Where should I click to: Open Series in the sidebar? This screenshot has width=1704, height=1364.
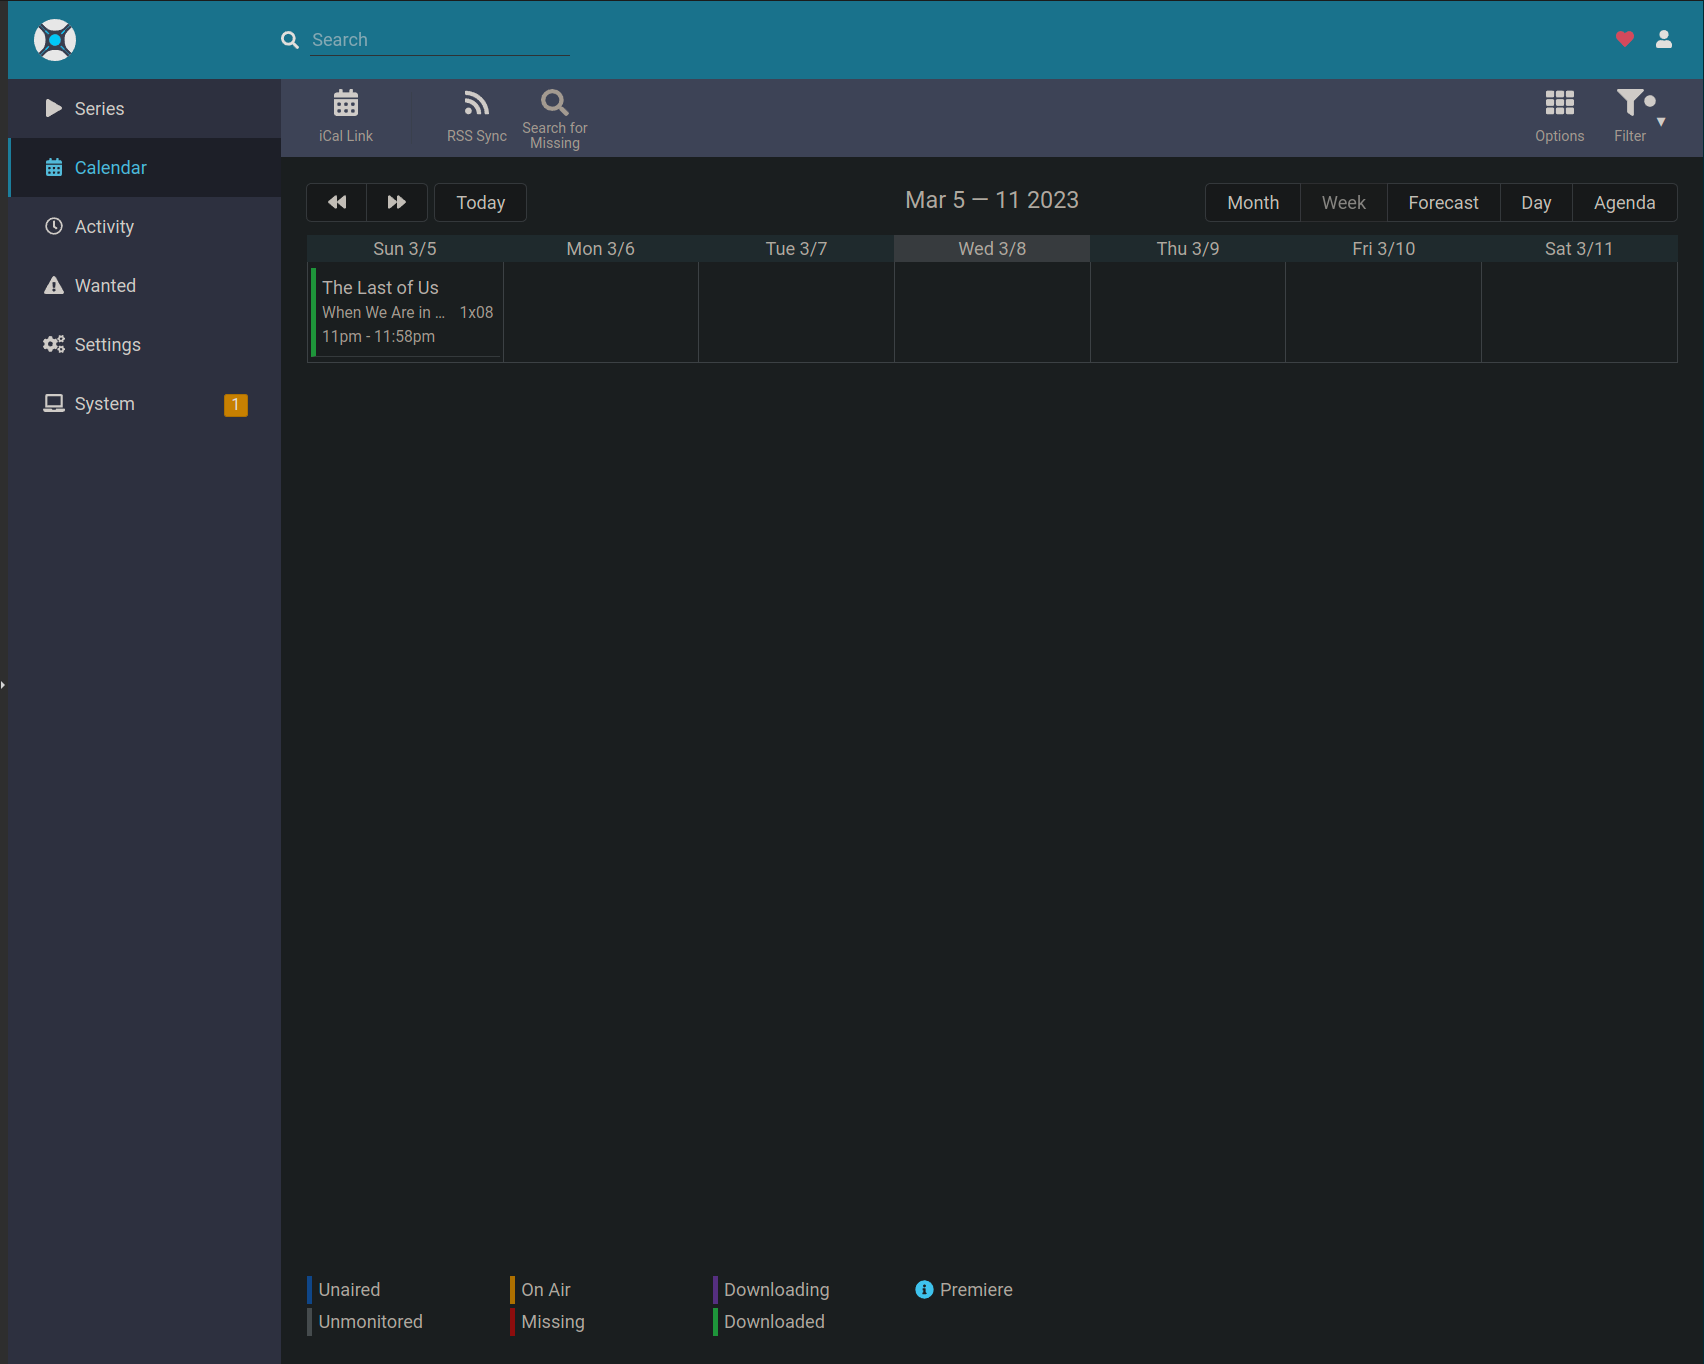click(144, 108)
